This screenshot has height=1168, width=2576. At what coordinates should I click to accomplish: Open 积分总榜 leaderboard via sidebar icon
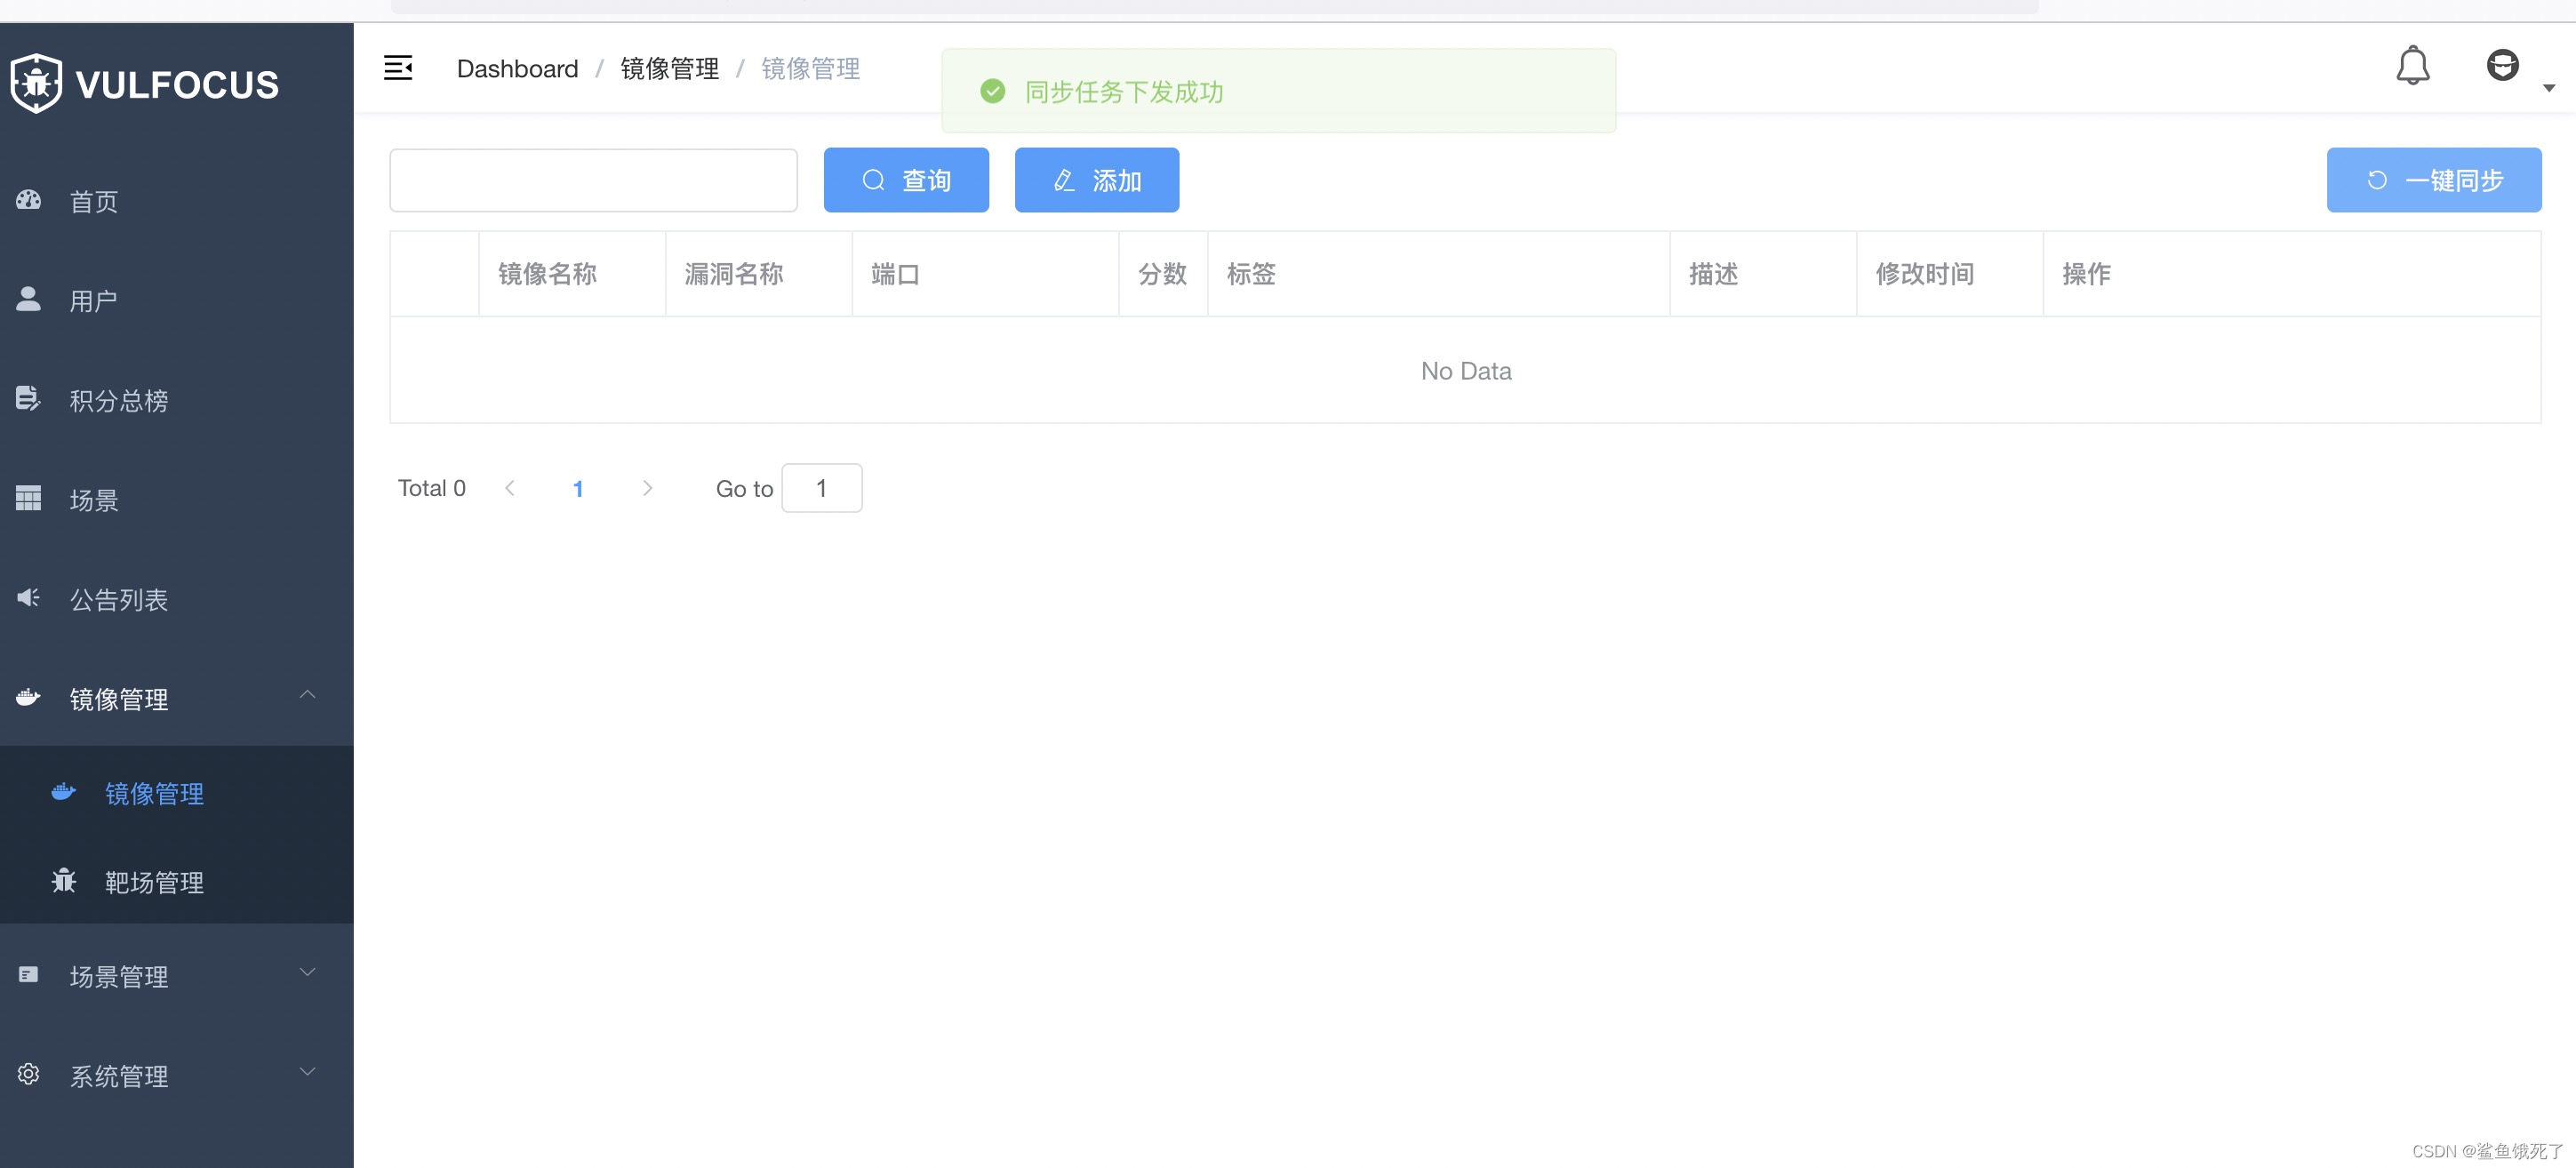tap(27, 399)
